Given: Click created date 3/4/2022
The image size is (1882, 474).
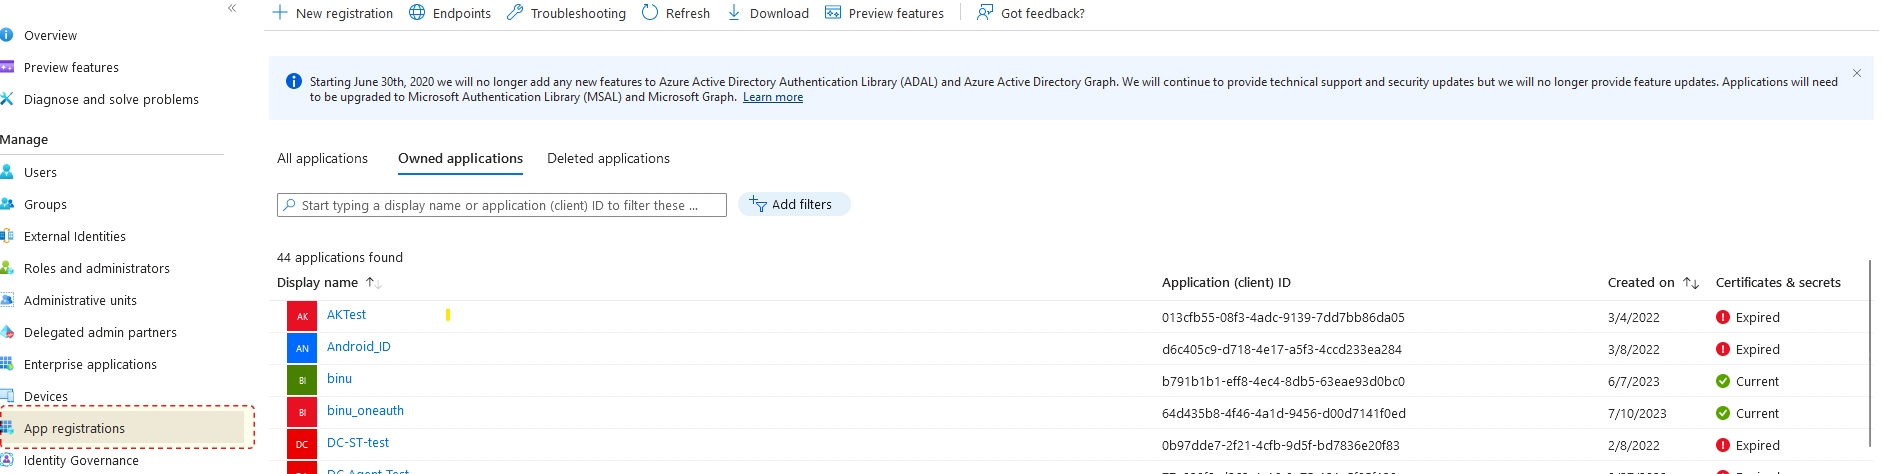Looking at the screenshot, I should coord(1634,318).
